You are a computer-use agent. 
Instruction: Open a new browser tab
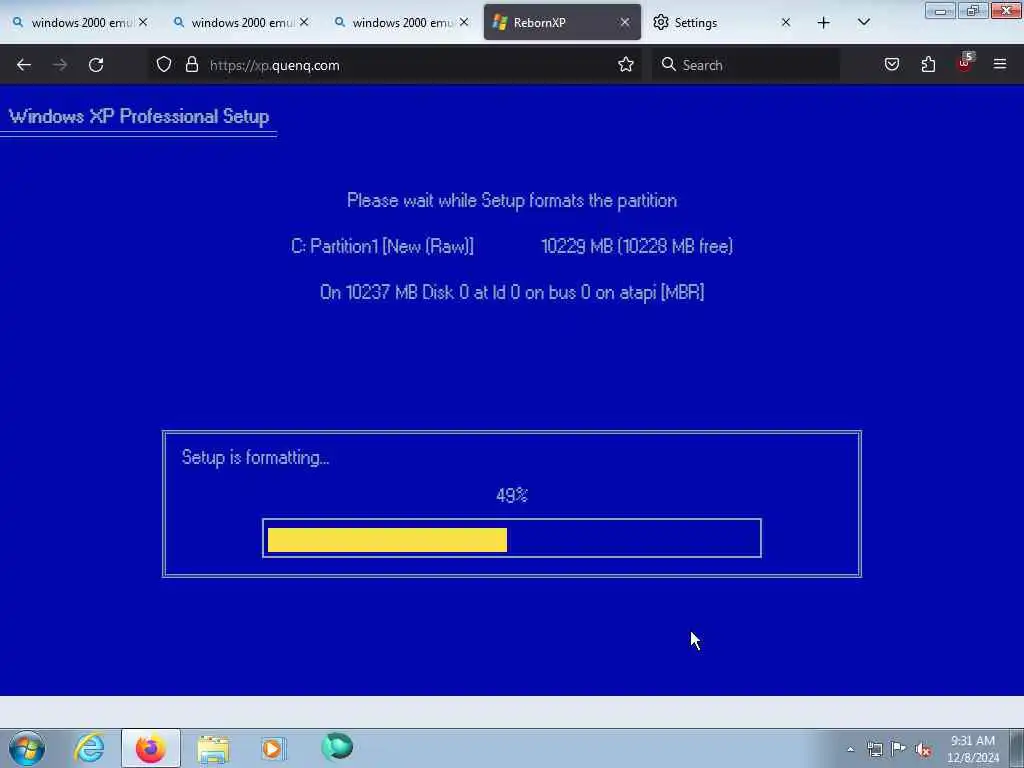click(x=823, y=23)
